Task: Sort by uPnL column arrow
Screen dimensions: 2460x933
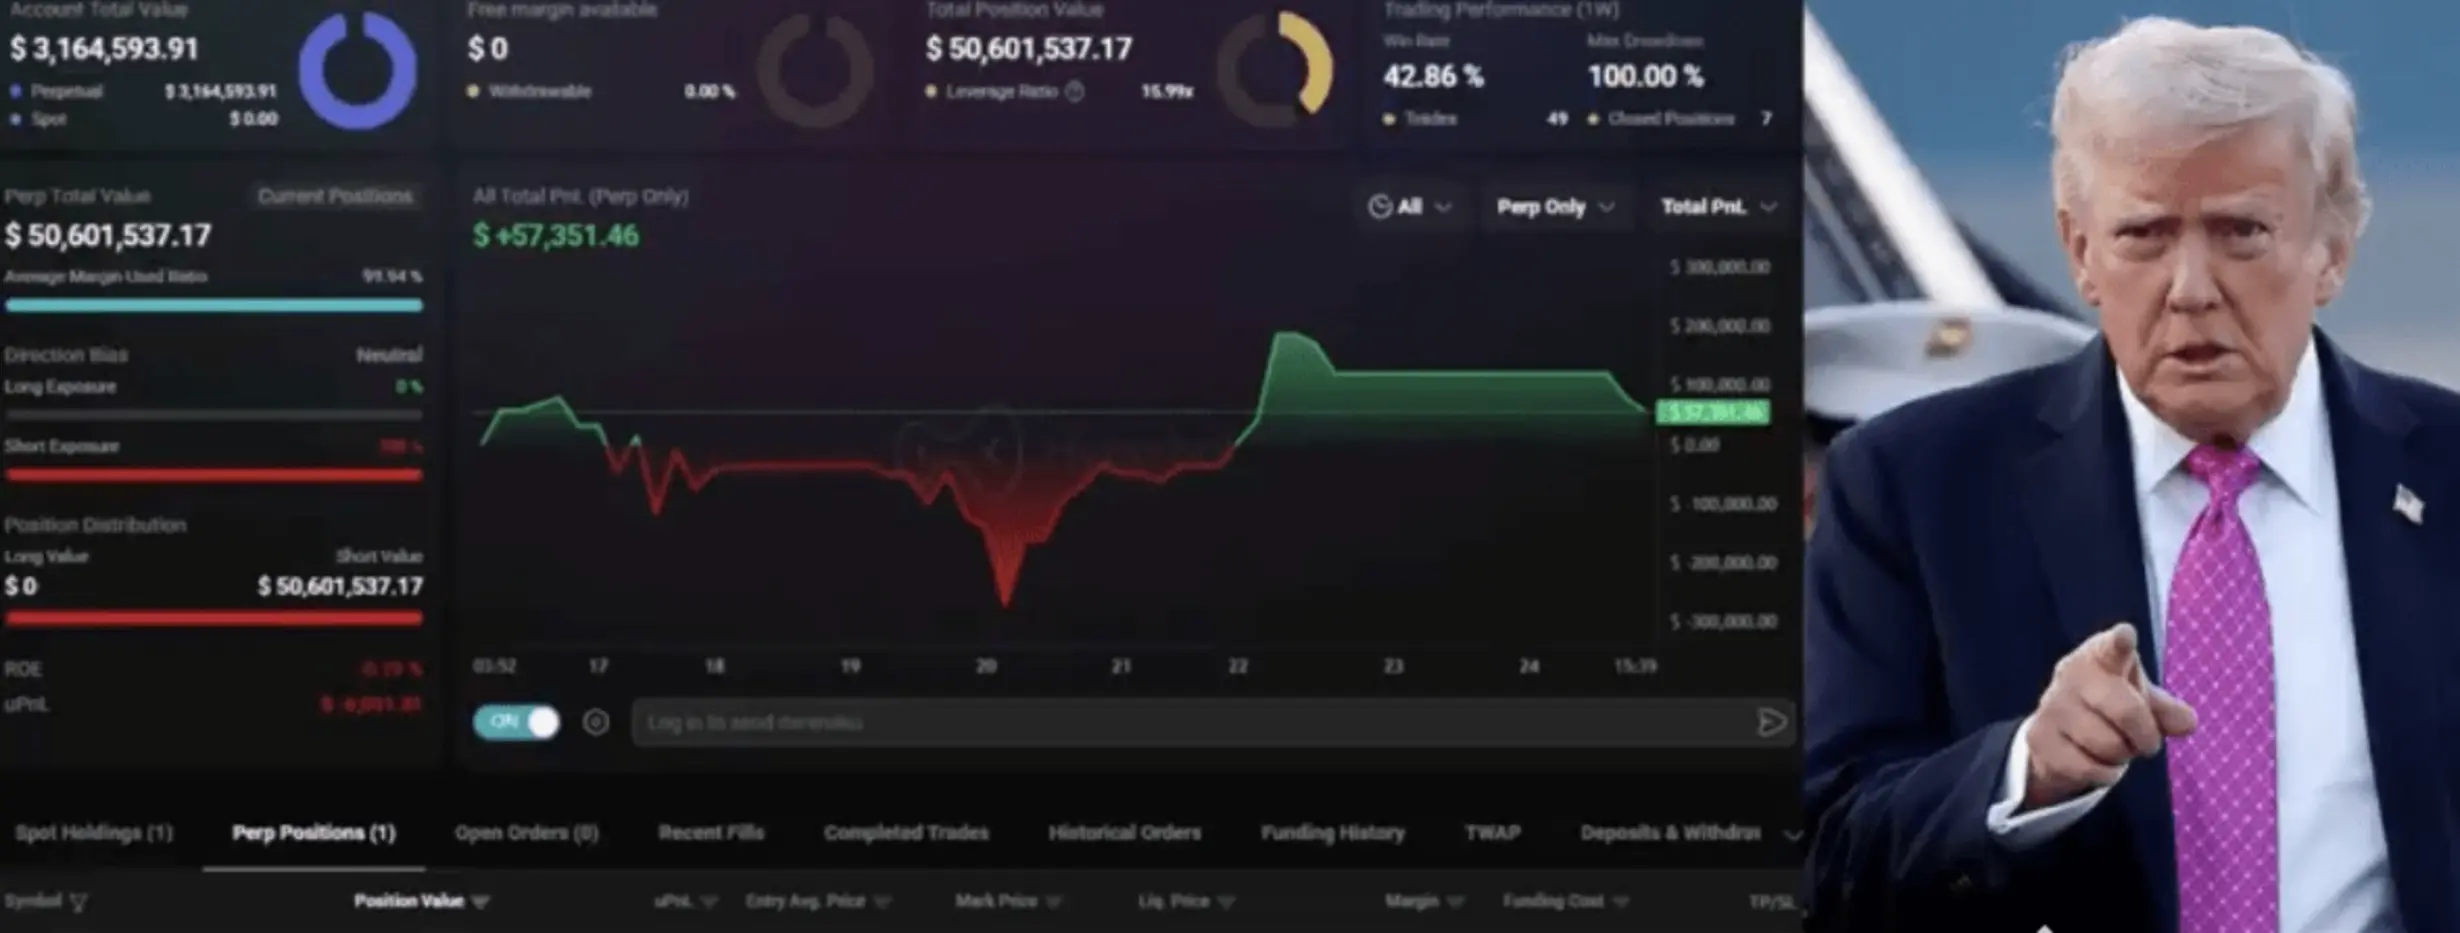Action: (709, 902)
